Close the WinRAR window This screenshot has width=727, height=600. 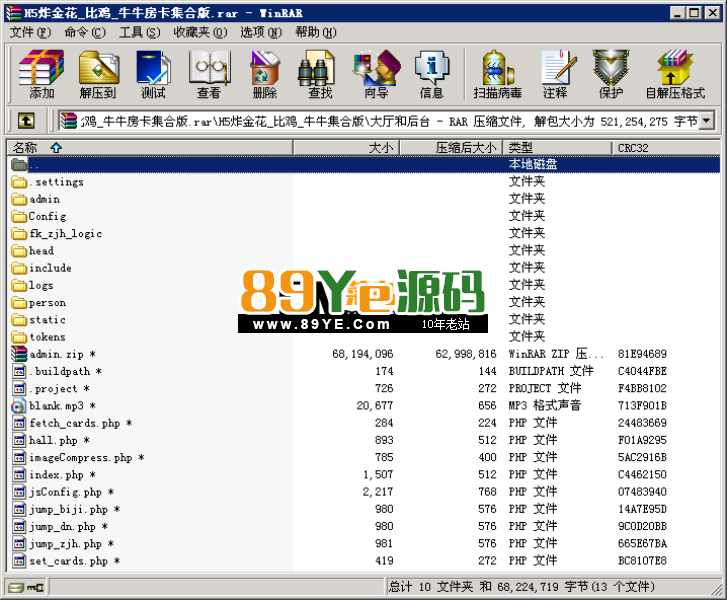point(713,13)
